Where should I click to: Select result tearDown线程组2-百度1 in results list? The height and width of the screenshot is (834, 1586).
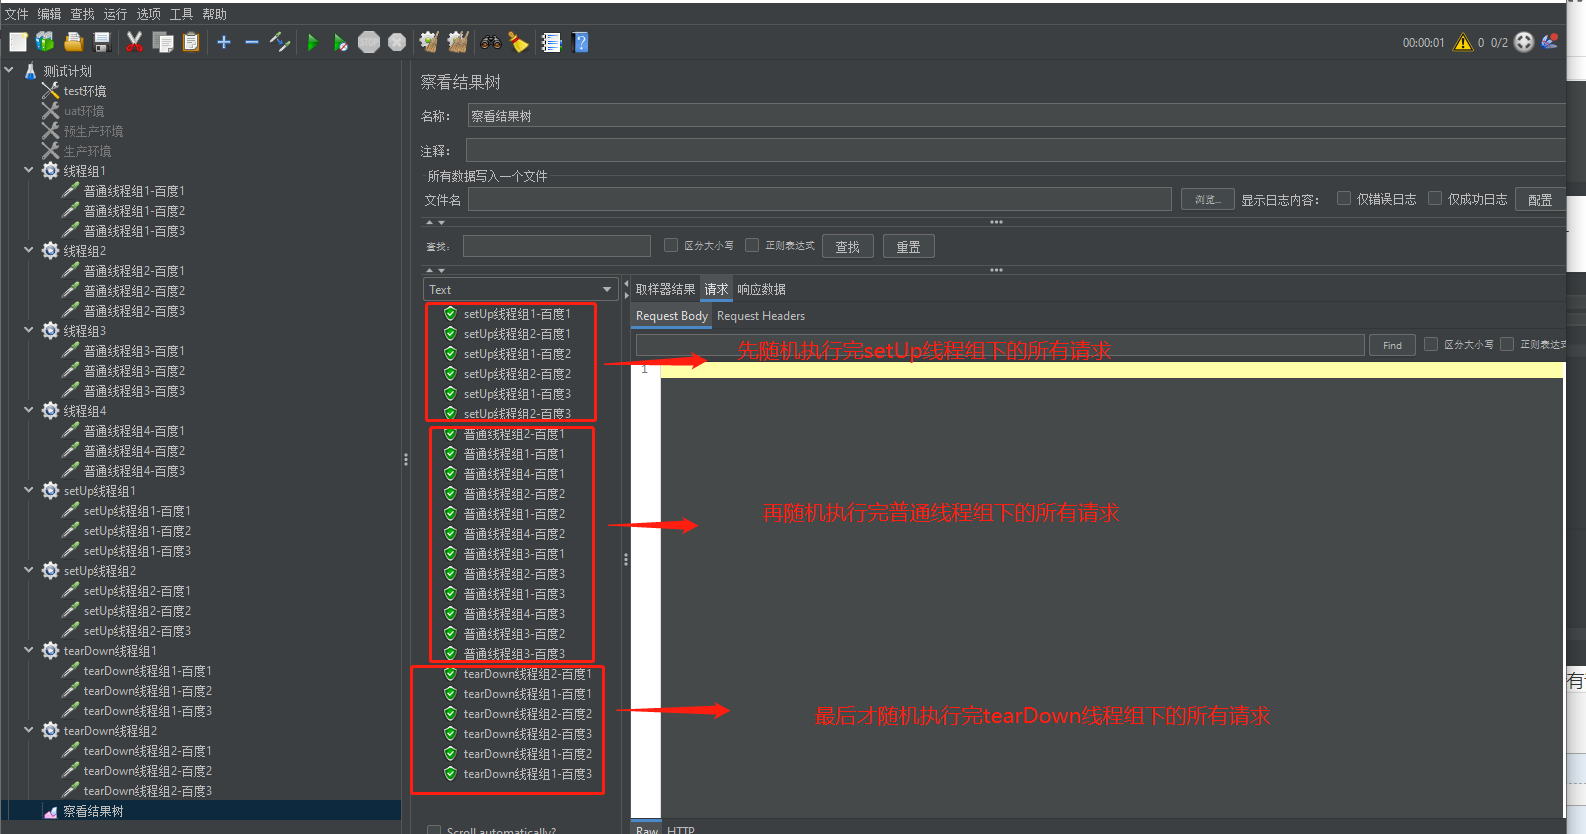[x=527, y=674]
